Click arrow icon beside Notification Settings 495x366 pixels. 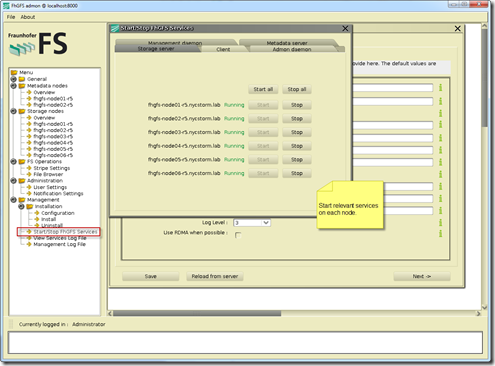pos(29,193)
